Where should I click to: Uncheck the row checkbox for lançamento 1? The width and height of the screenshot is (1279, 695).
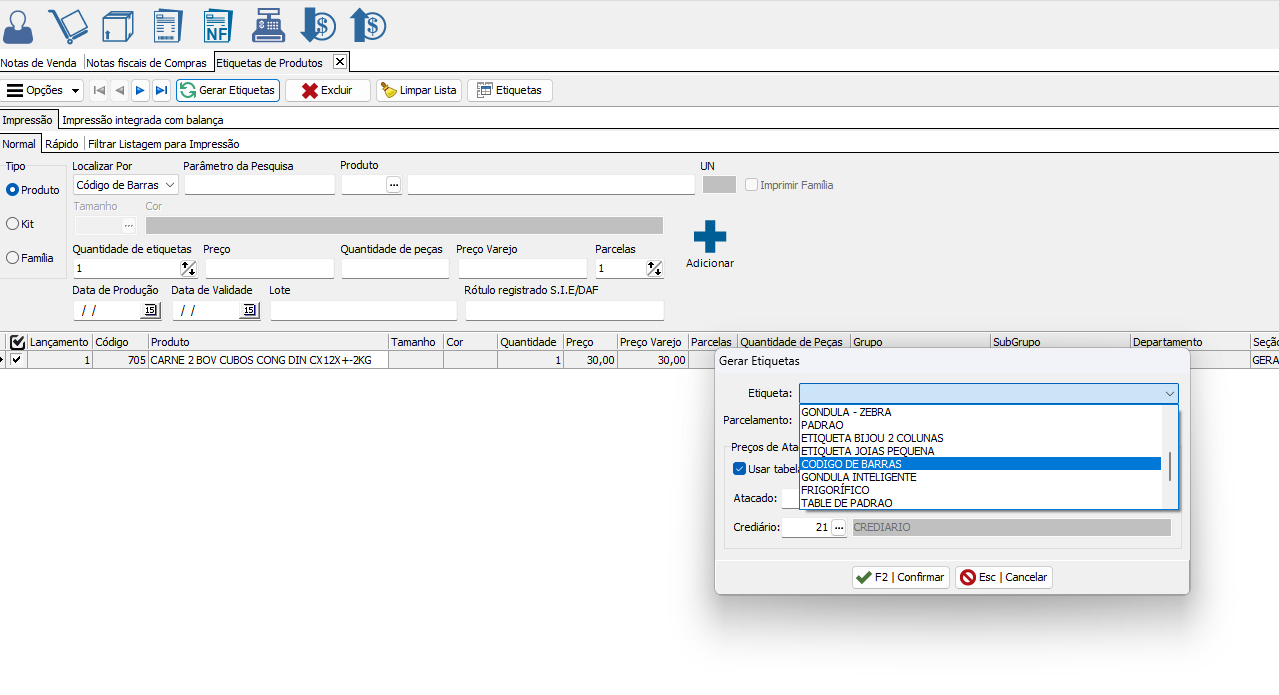point(17,360)
